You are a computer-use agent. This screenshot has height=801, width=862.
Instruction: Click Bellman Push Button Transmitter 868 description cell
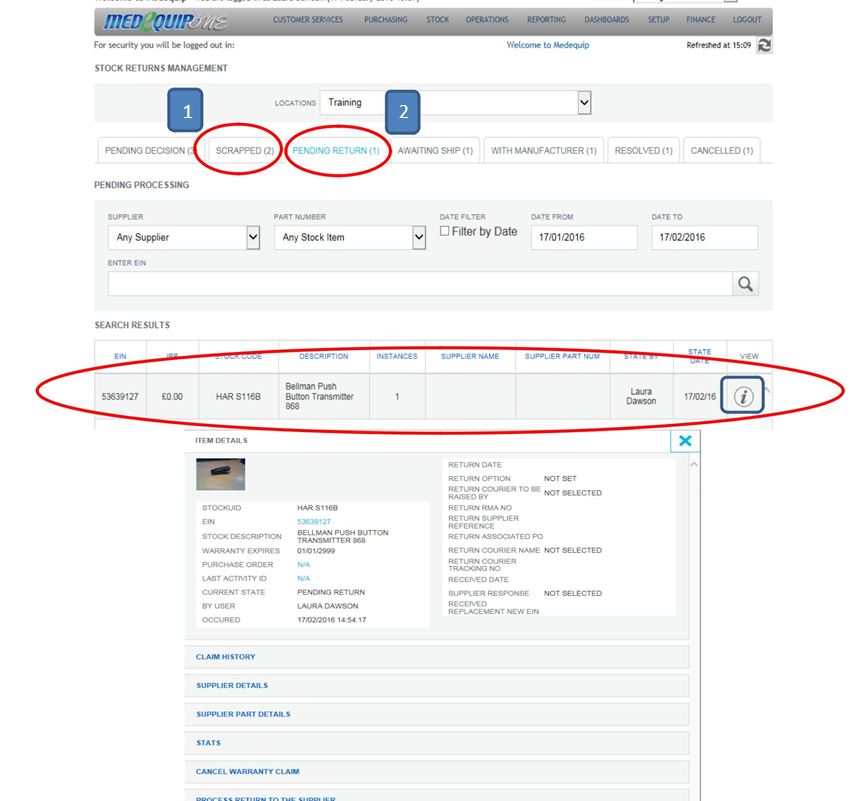pyautogui.click(x=324, y=396)
